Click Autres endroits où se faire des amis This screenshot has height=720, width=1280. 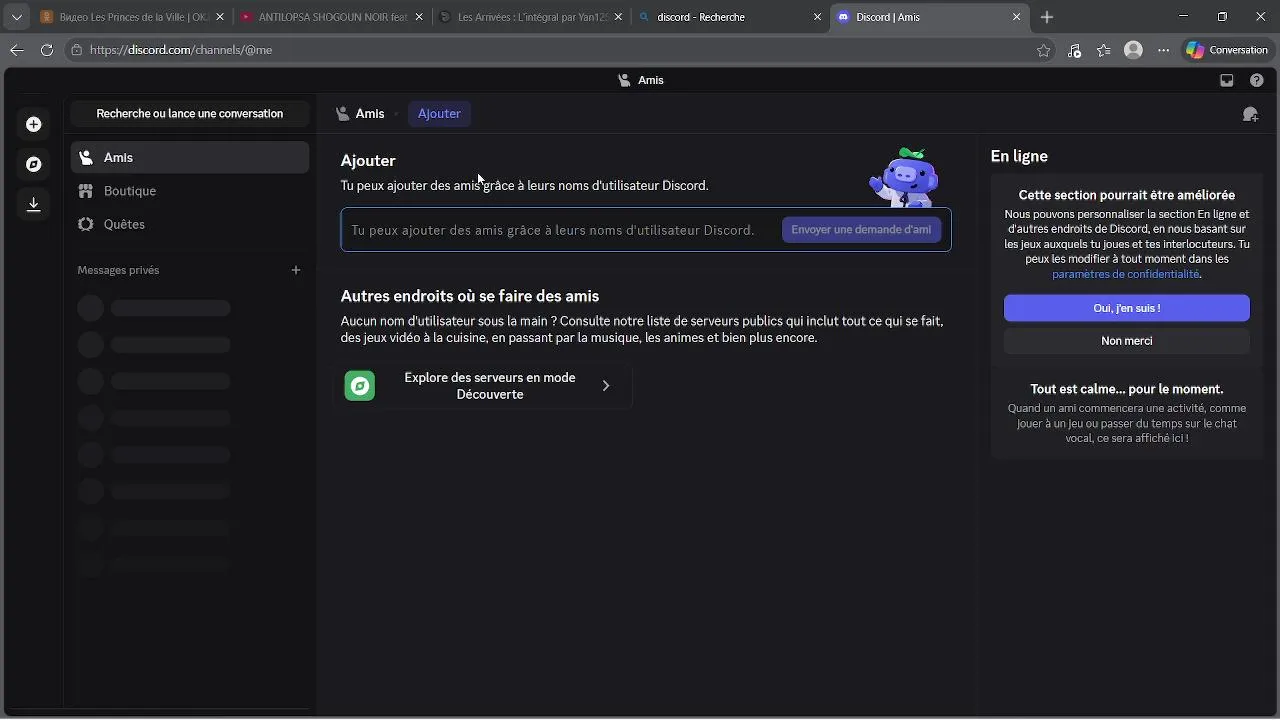point(470,296)
